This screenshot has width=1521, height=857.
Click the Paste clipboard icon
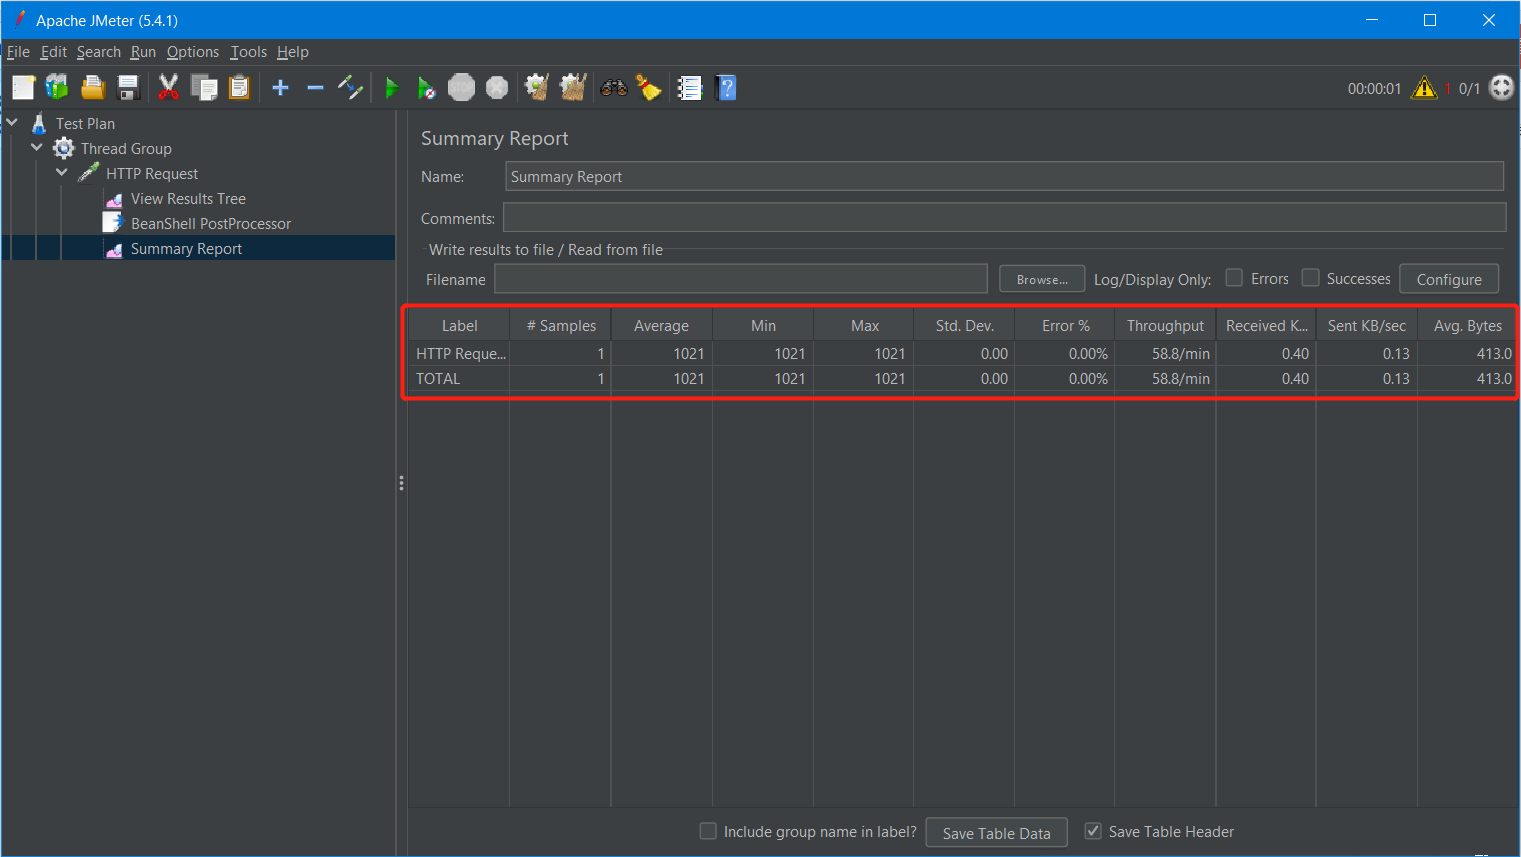[x=239, y=88]
